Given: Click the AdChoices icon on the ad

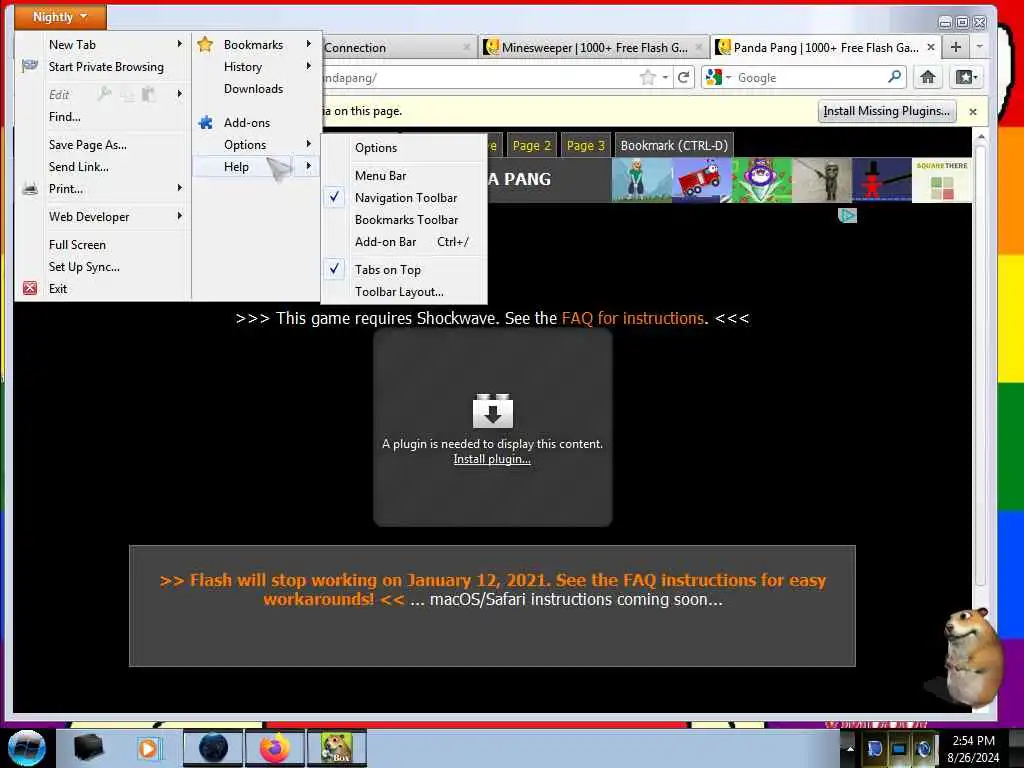Looking at the screenshot, I should [x=847, y=216].
